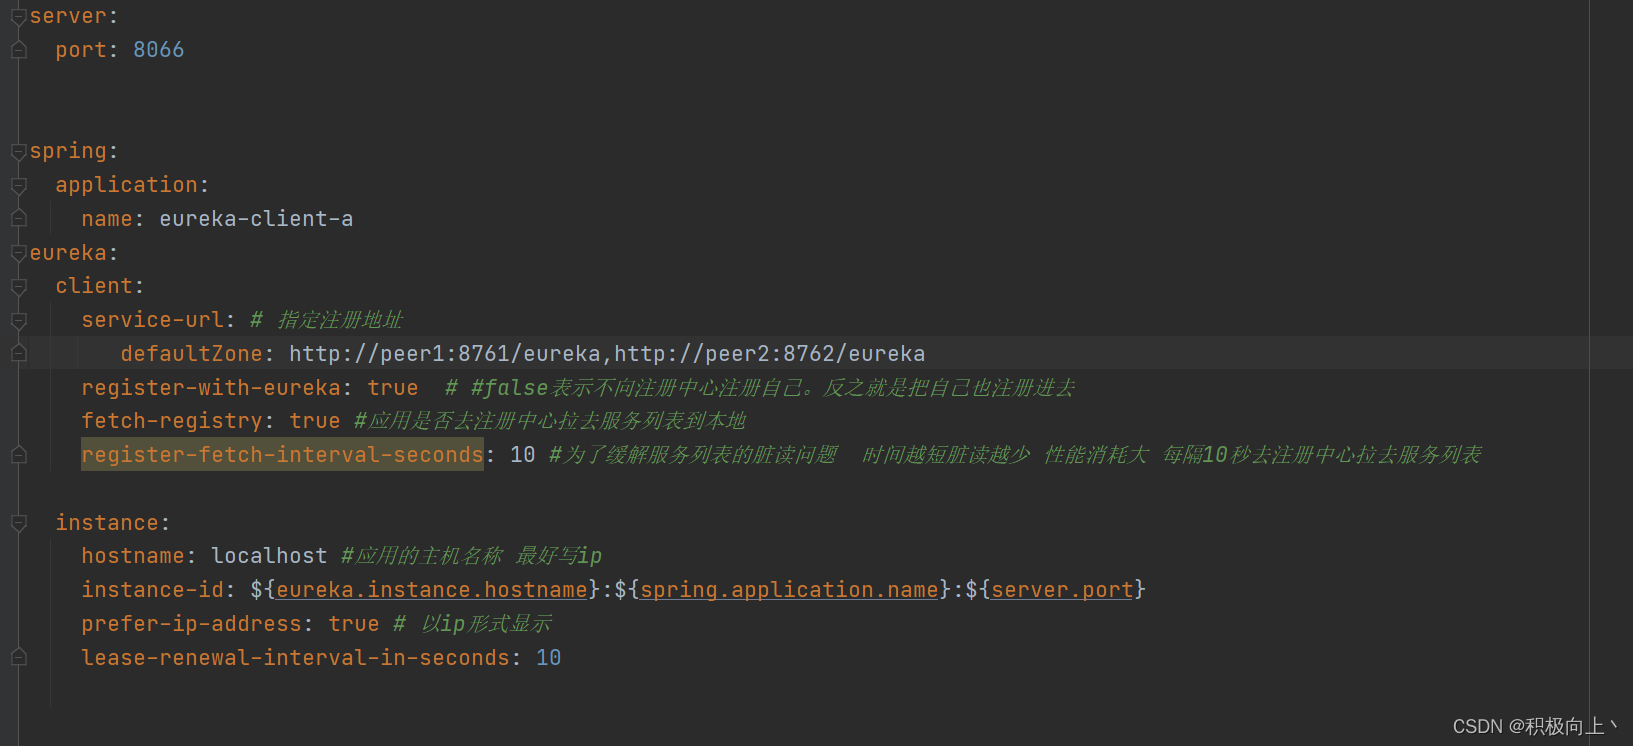
Task: Collapse the application block fold marker
Action: tap(18, 185)
